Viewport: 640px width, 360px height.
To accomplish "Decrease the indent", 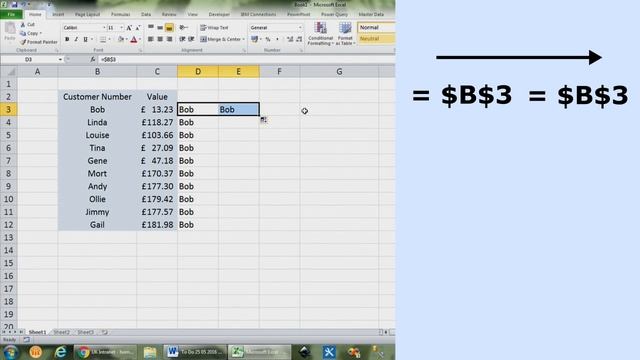I will pyautogui.click(x=182, y=39).
